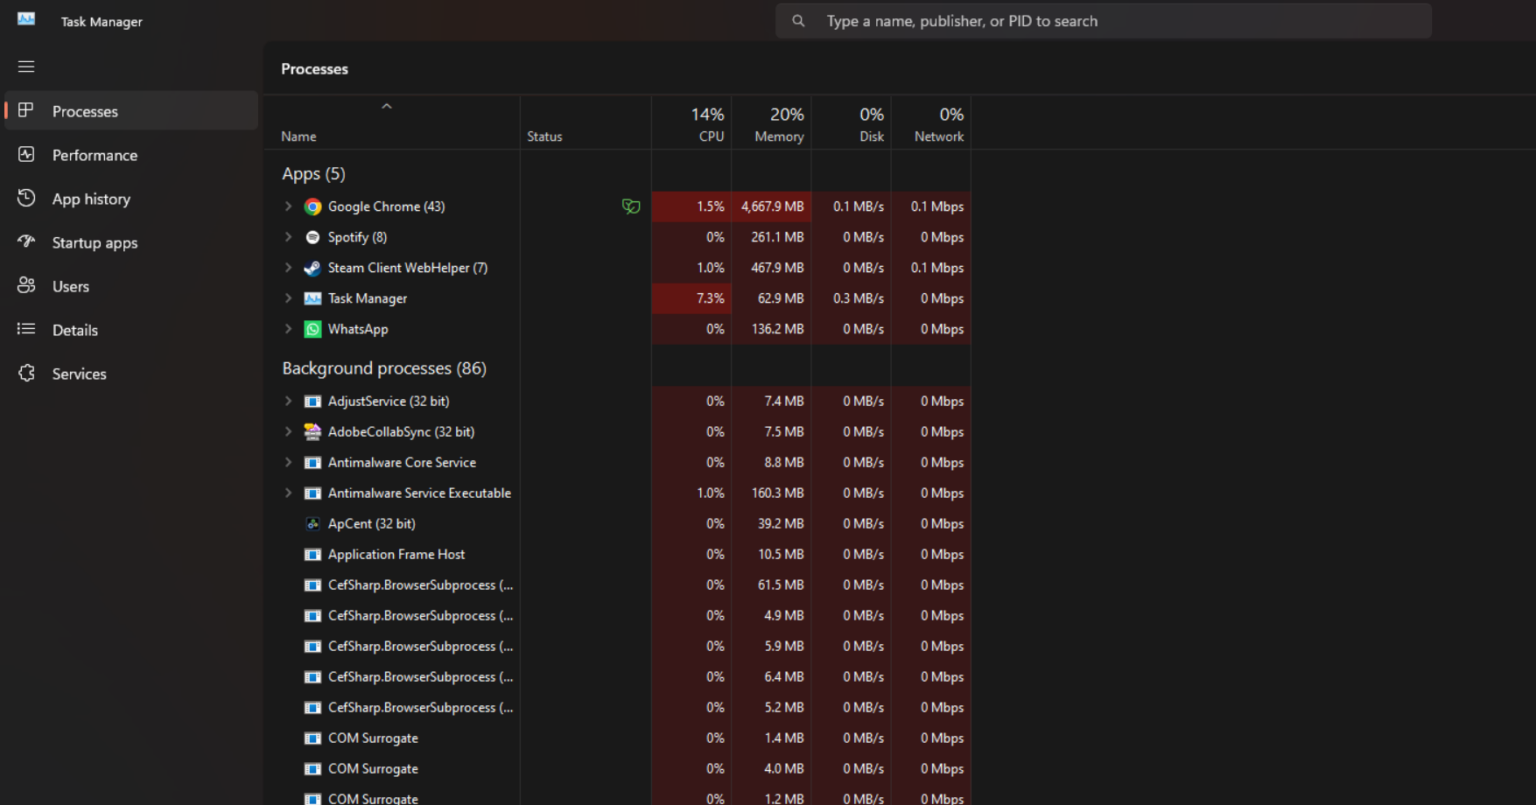Go to Startup apps page
Viewport: 1536px width, 805px height.
pyautogui.click(x=131, y=243)
